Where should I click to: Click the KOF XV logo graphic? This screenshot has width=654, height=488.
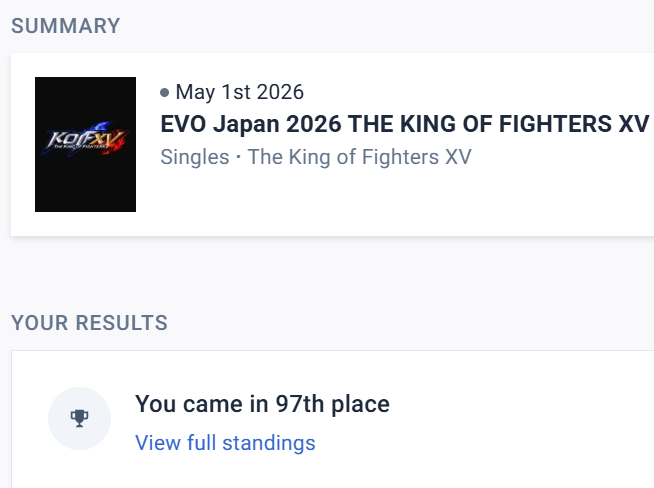86,139
